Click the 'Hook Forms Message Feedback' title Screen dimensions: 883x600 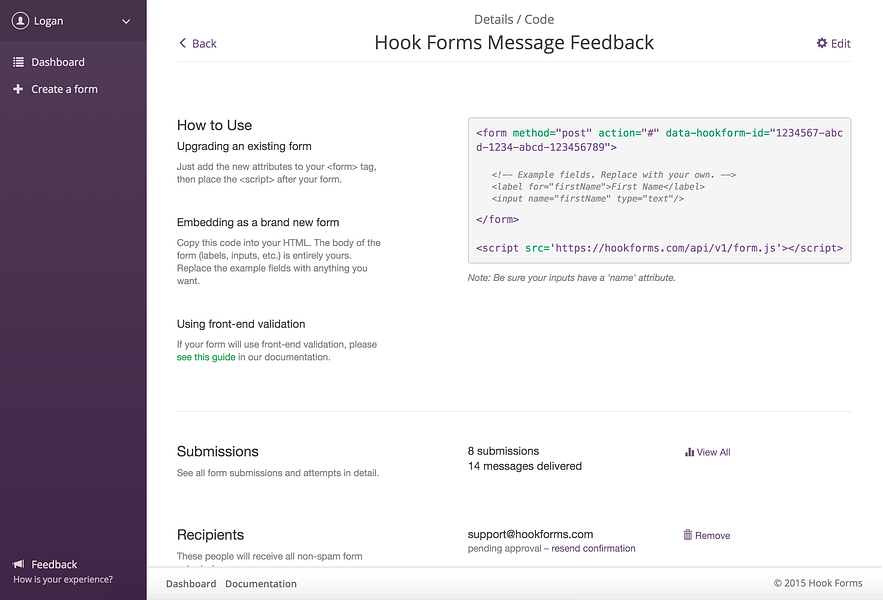tap(514, 42)
